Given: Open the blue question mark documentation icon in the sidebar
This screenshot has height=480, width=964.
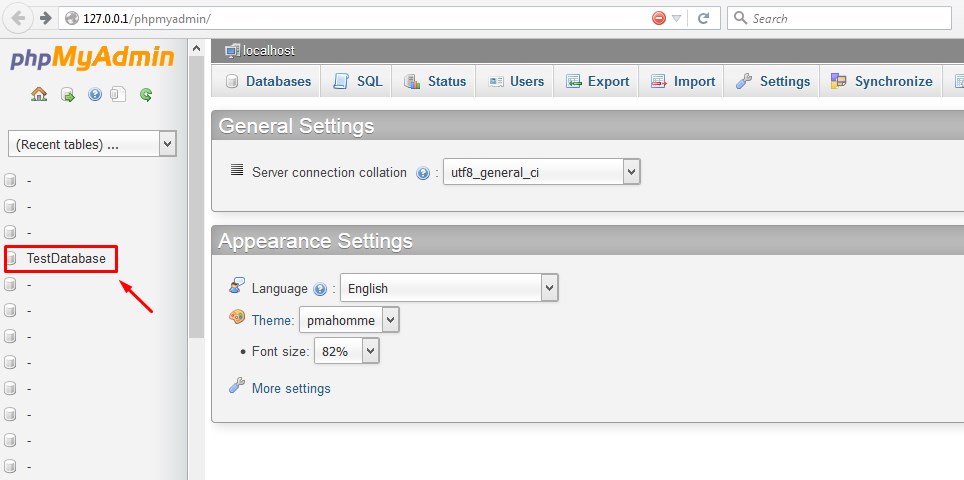Looking at the screenshot, I should click(95, 95).
